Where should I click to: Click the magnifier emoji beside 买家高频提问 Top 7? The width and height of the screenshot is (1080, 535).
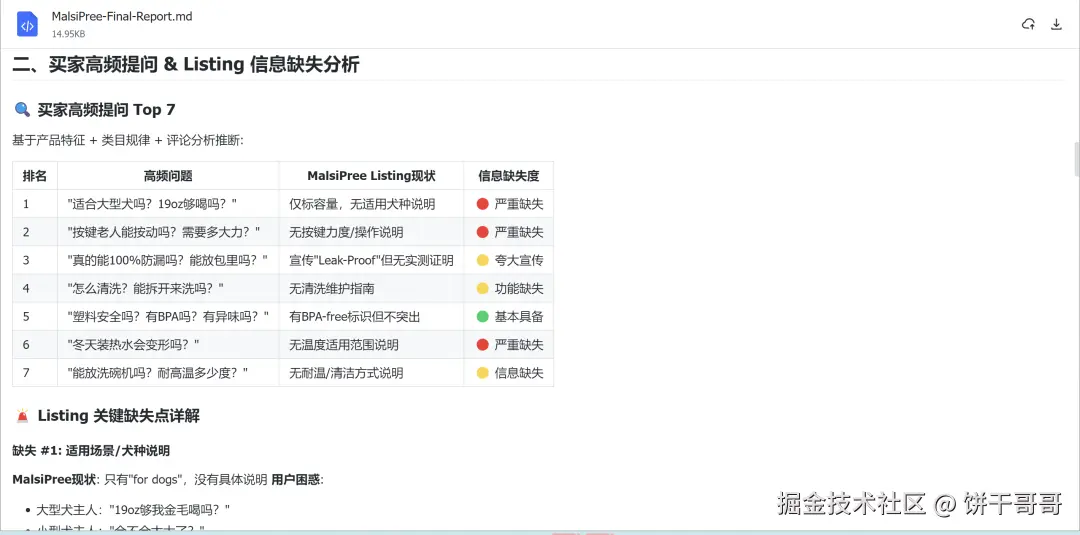coord(22,109)
